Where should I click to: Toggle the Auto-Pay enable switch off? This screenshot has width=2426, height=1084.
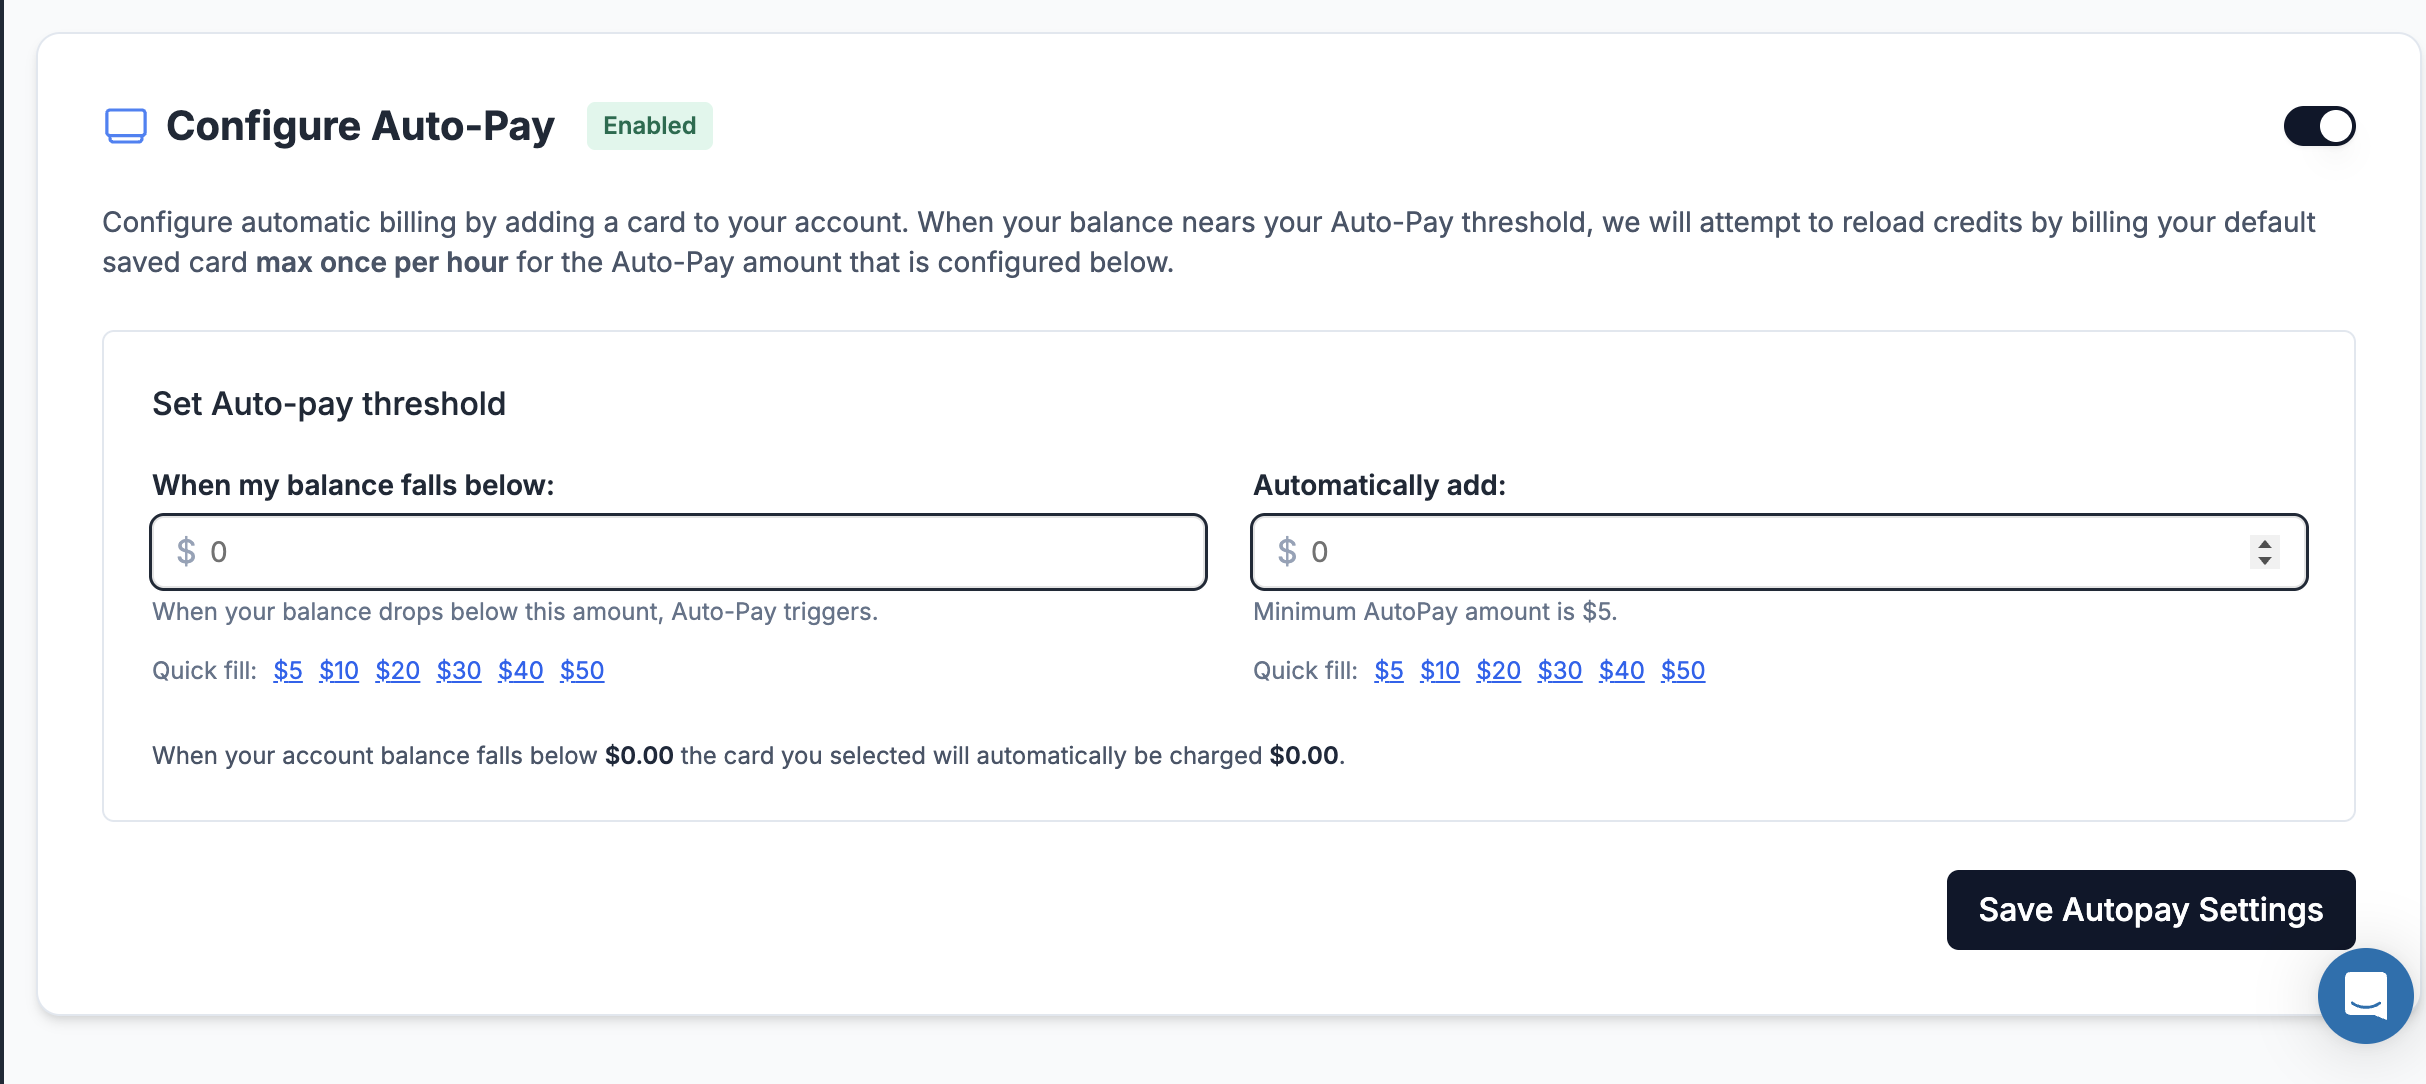click(x=2319, y=126)
